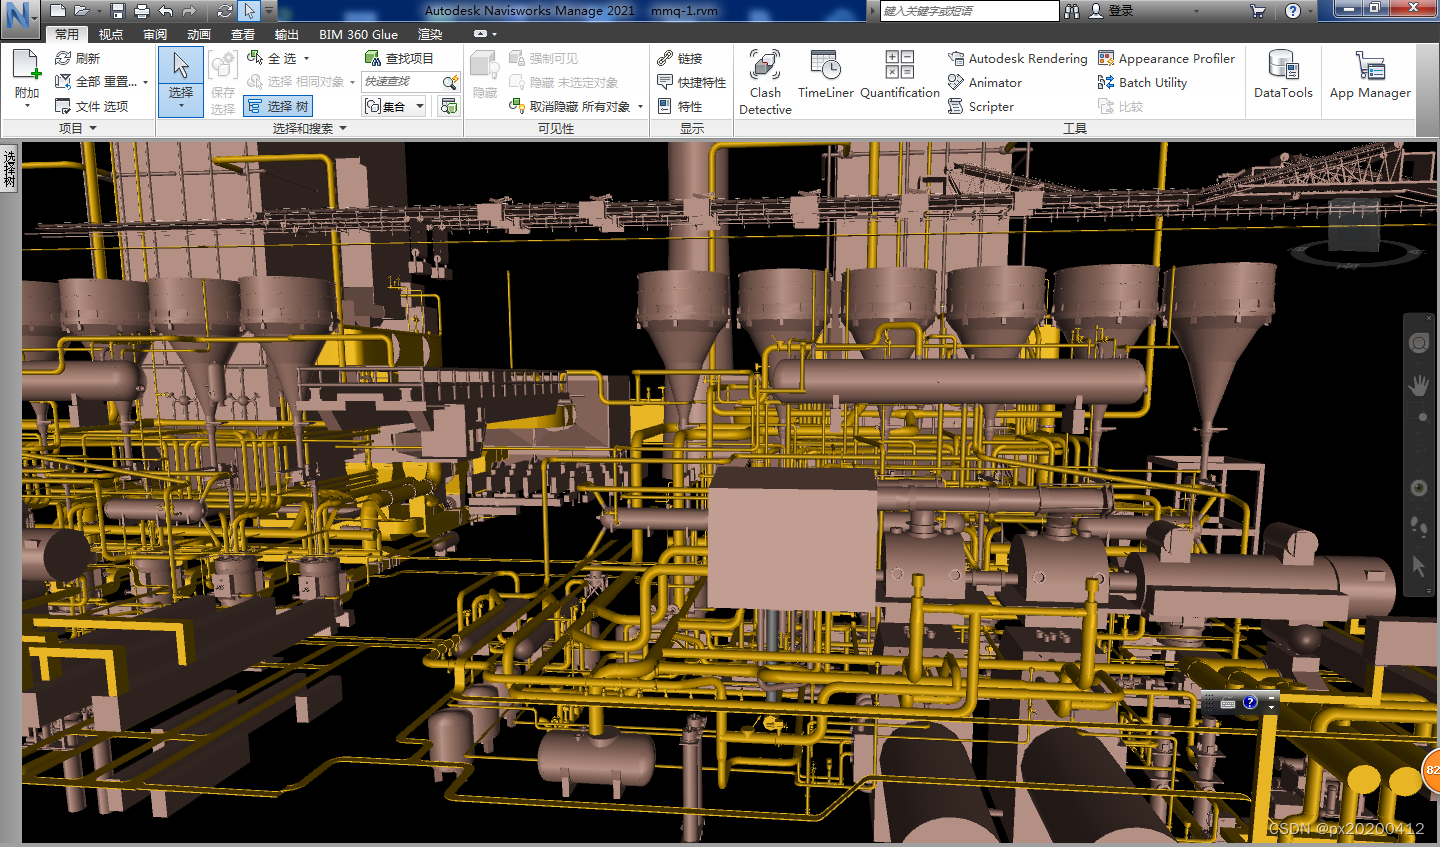Switch to the 视点 tab
The width and height of the screenshot is (1440, 847).
click(111, 34)
